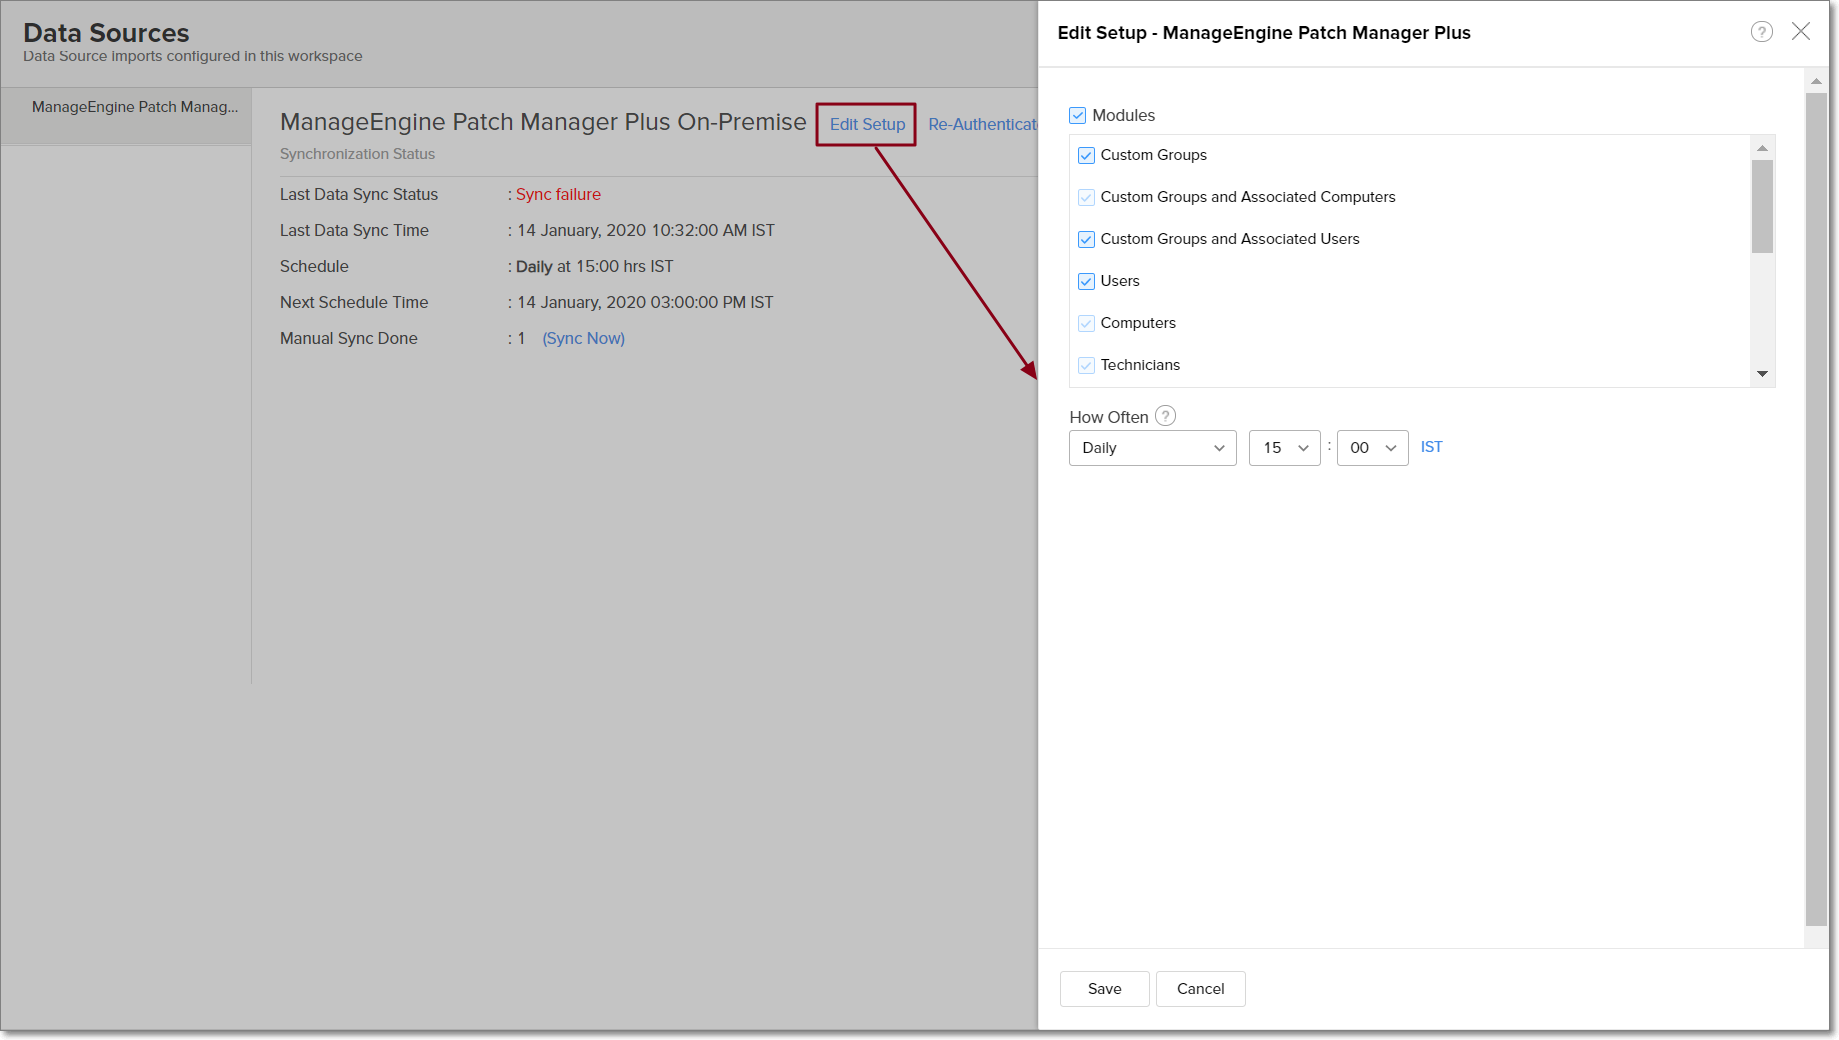This screenshot has width=1839, height=1040.
Task: Click the Save button
Action: 1104,989
